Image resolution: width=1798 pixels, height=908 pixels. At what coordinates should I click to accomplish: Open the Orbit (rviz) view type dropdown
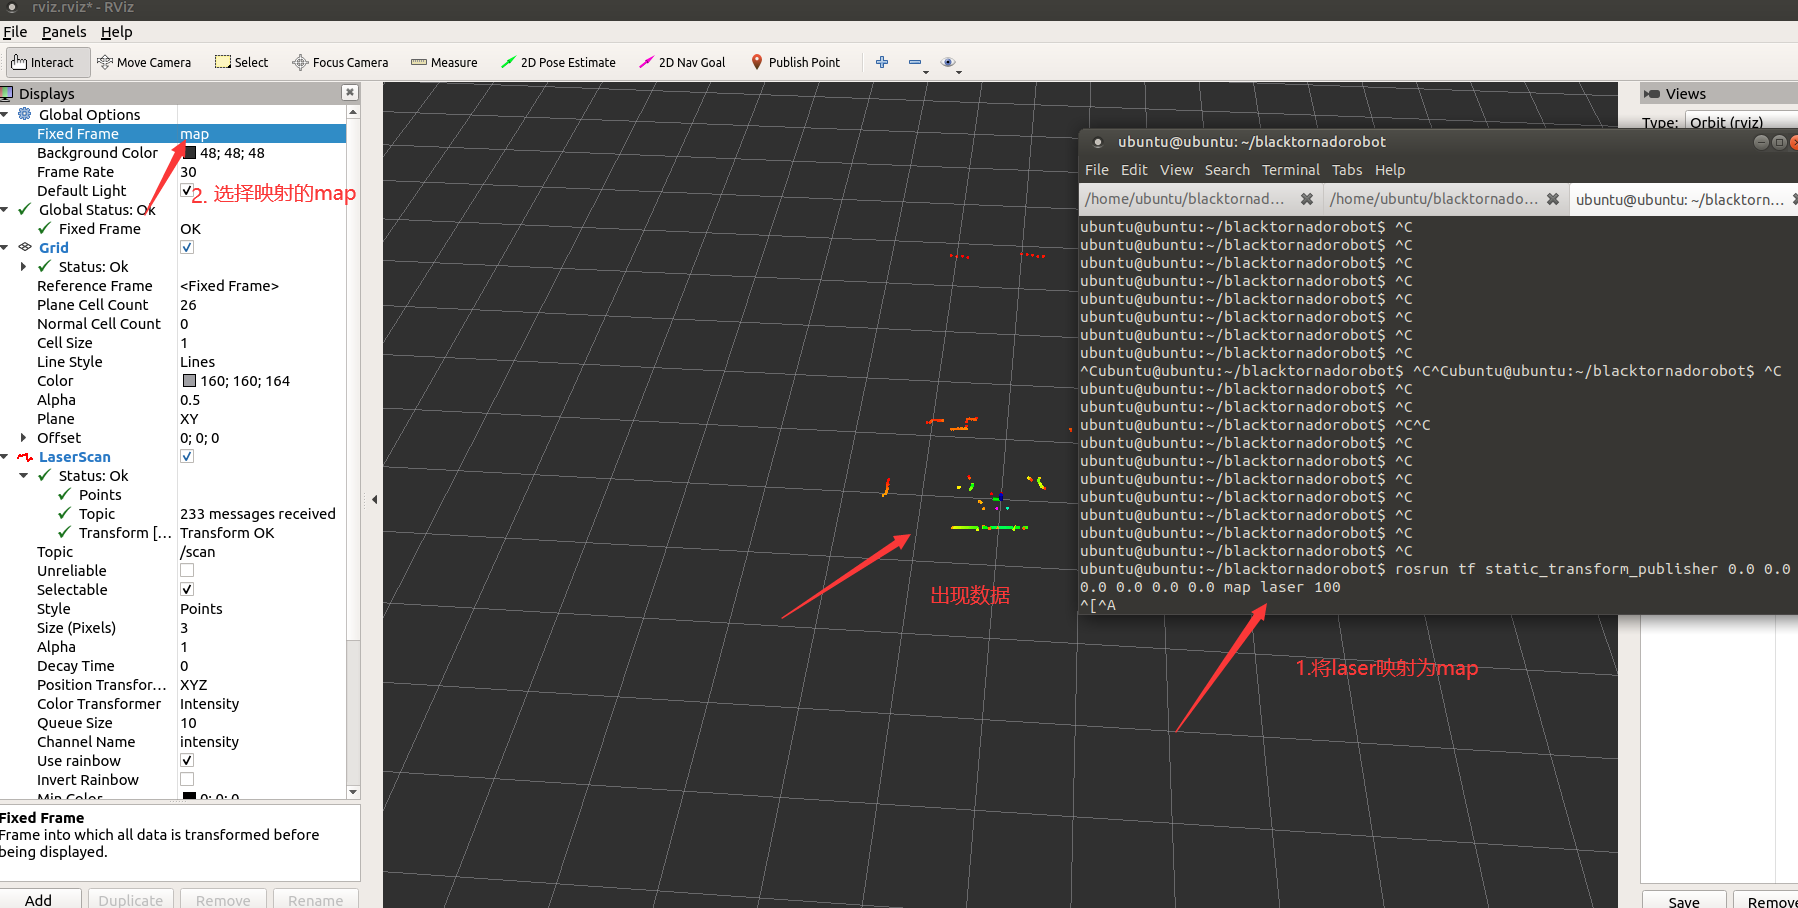coord(1740,122)
